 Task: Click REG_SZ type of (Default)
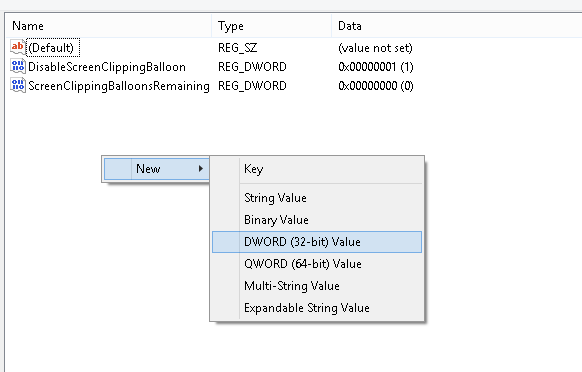[x=238, y=48]
